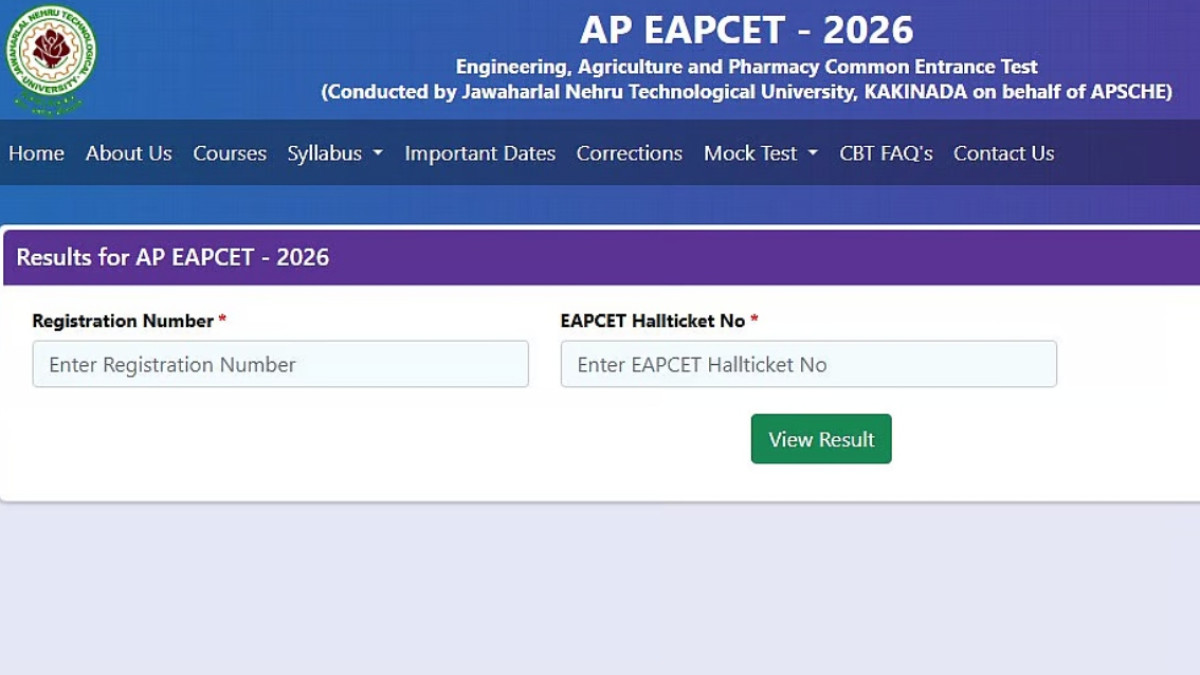The width and height of the screenshot is (1200, 675).
Task: Click the JNTU Kakinada university logo
Action: [52, 58]
